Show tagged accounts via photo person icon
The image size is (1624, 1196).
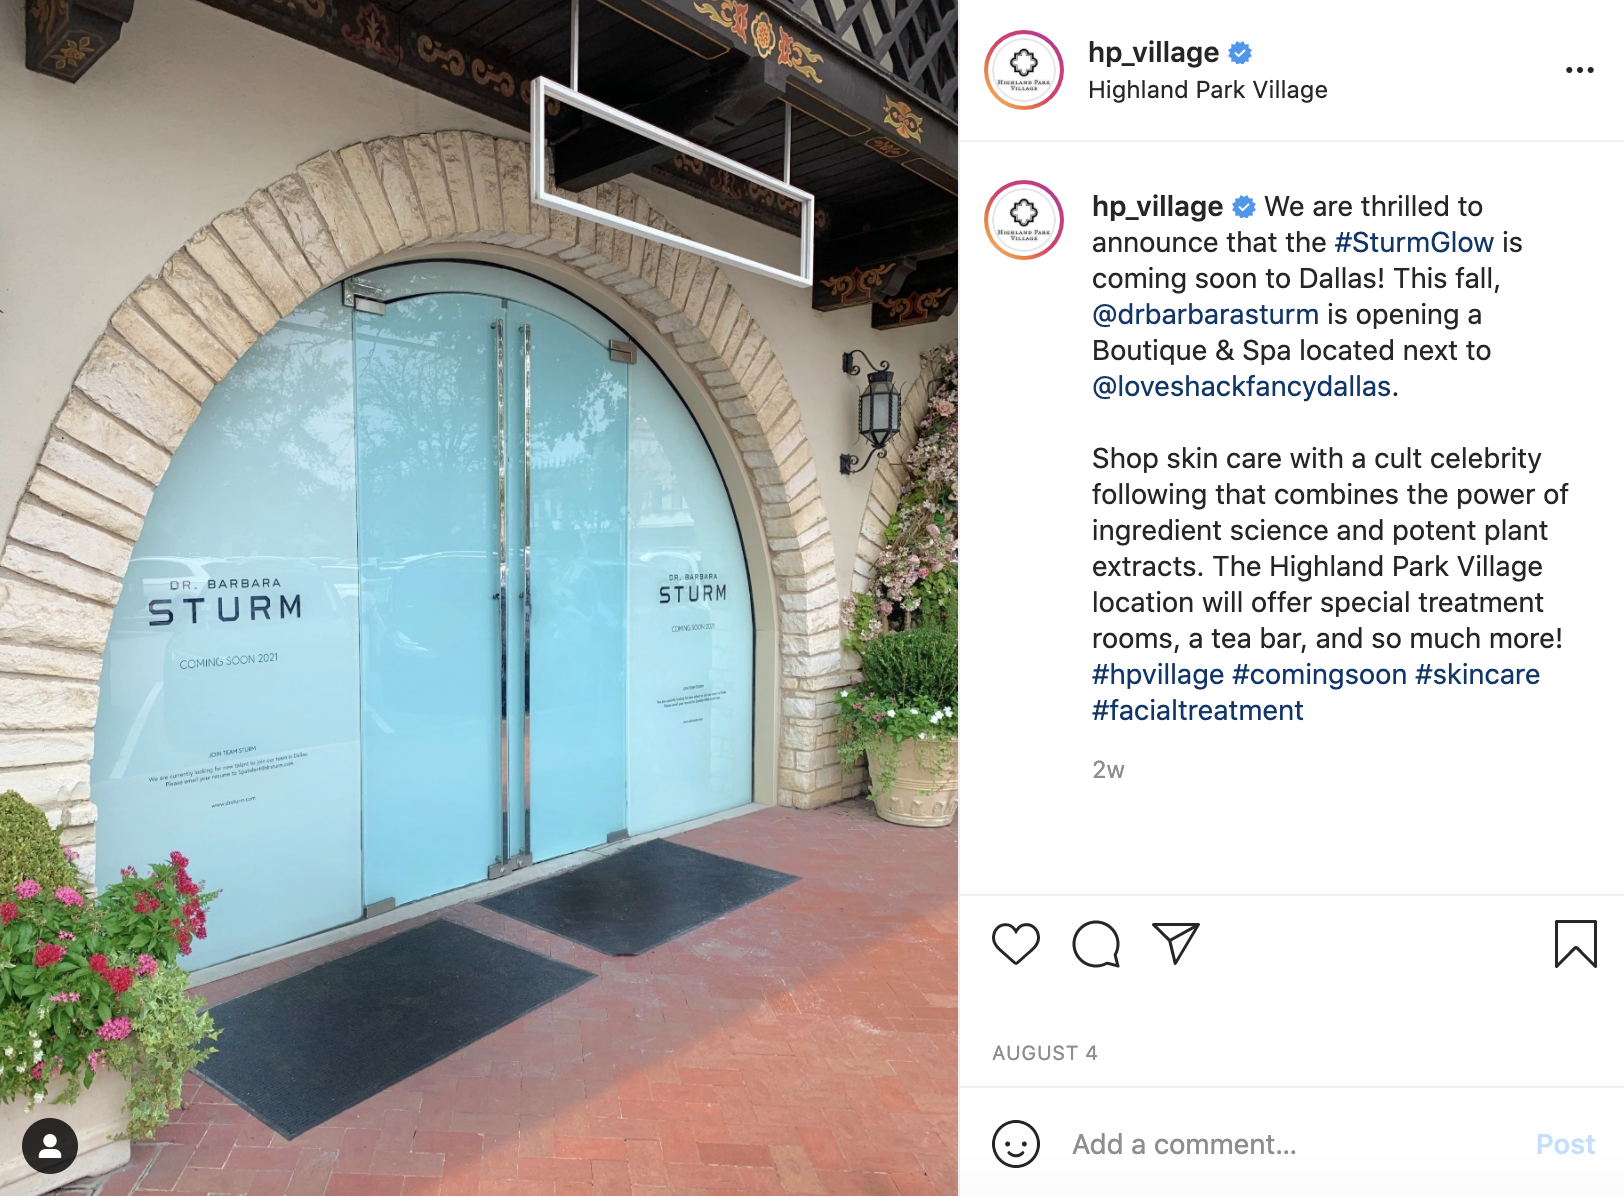click(x=50, y=1145)
